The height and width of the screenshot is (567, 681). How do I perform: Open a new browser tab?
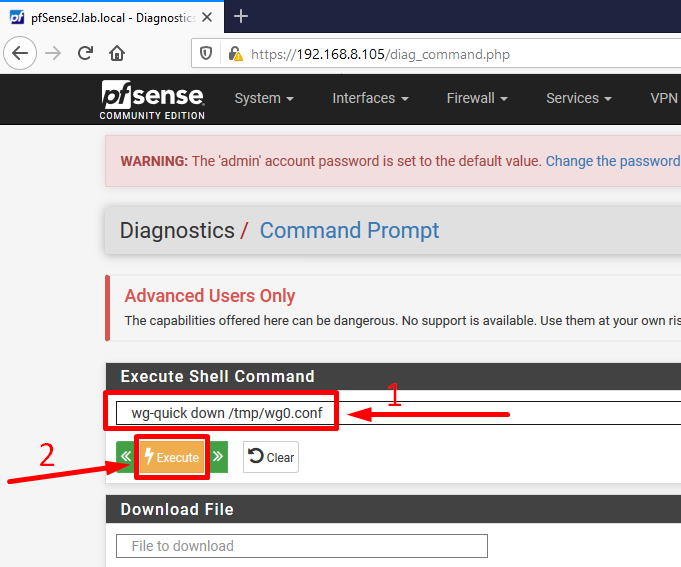(241, 16)
